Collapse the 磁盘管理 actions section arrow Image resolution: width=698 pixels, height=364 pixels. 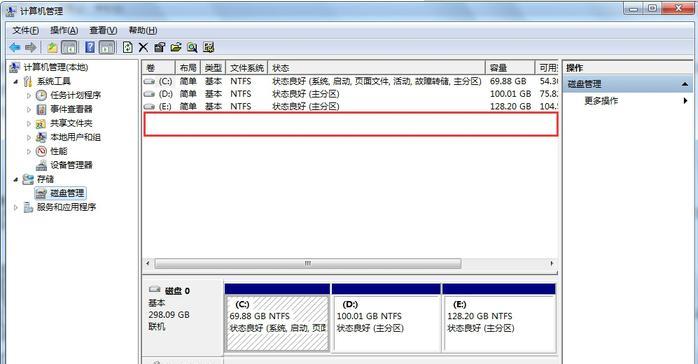[x=685, y=84]
